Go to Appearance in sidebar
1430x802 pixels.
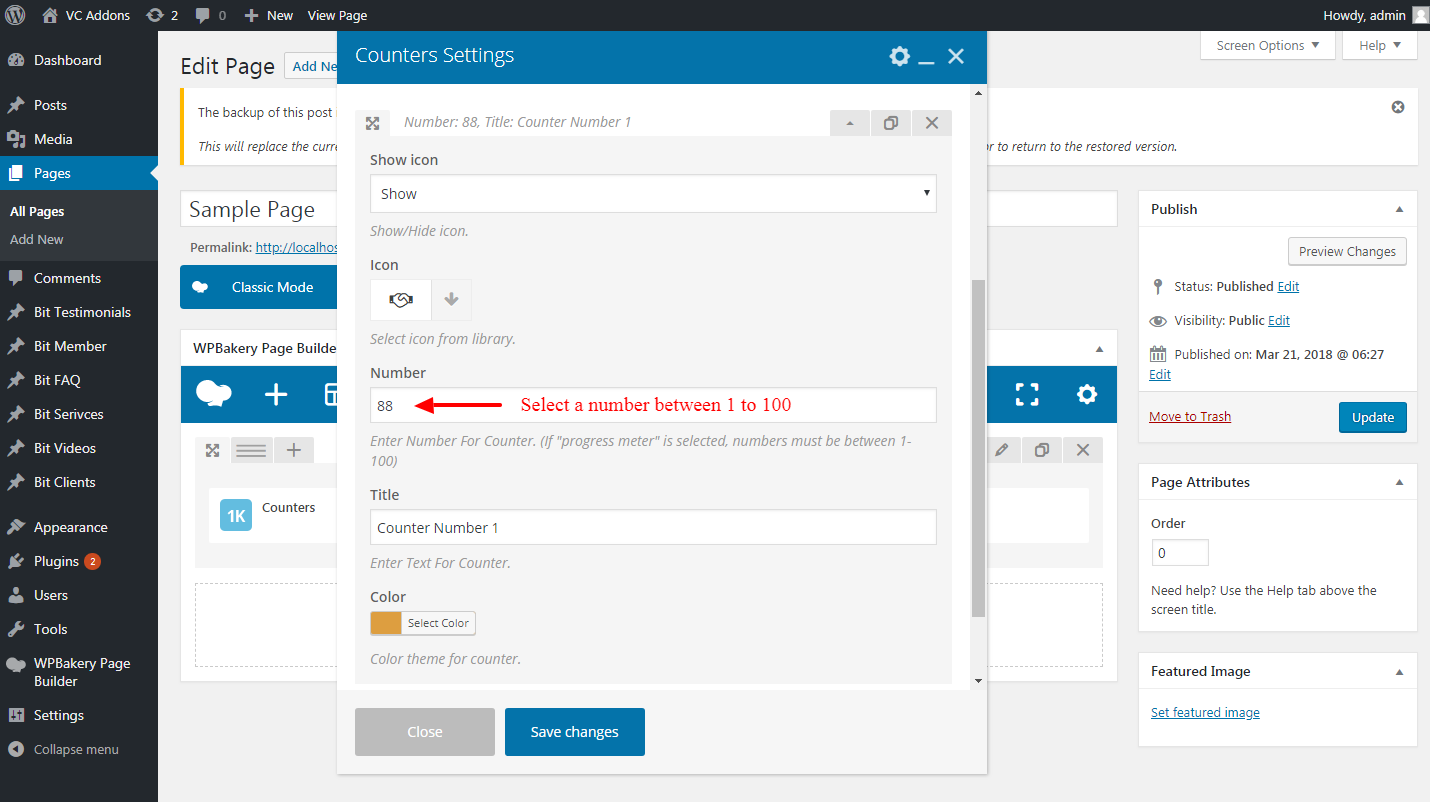70,527
